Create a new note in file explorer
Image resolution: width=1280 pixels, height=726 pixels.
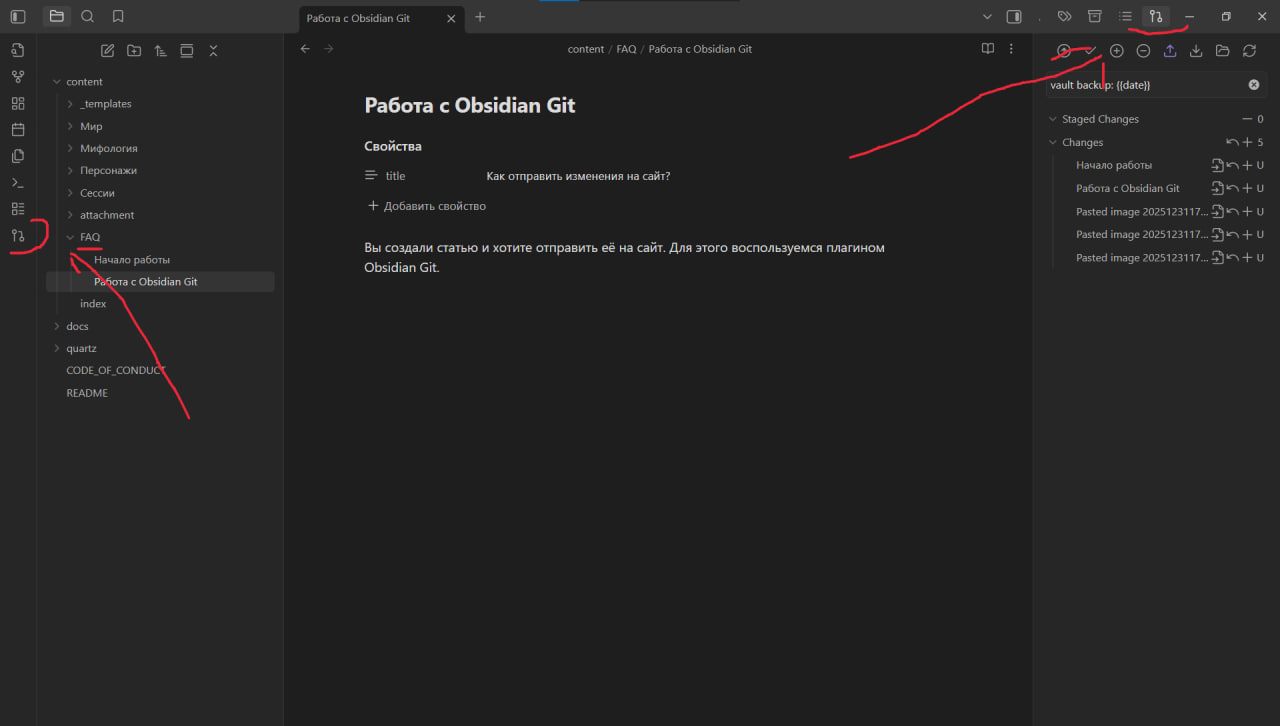tap(108, 51)
